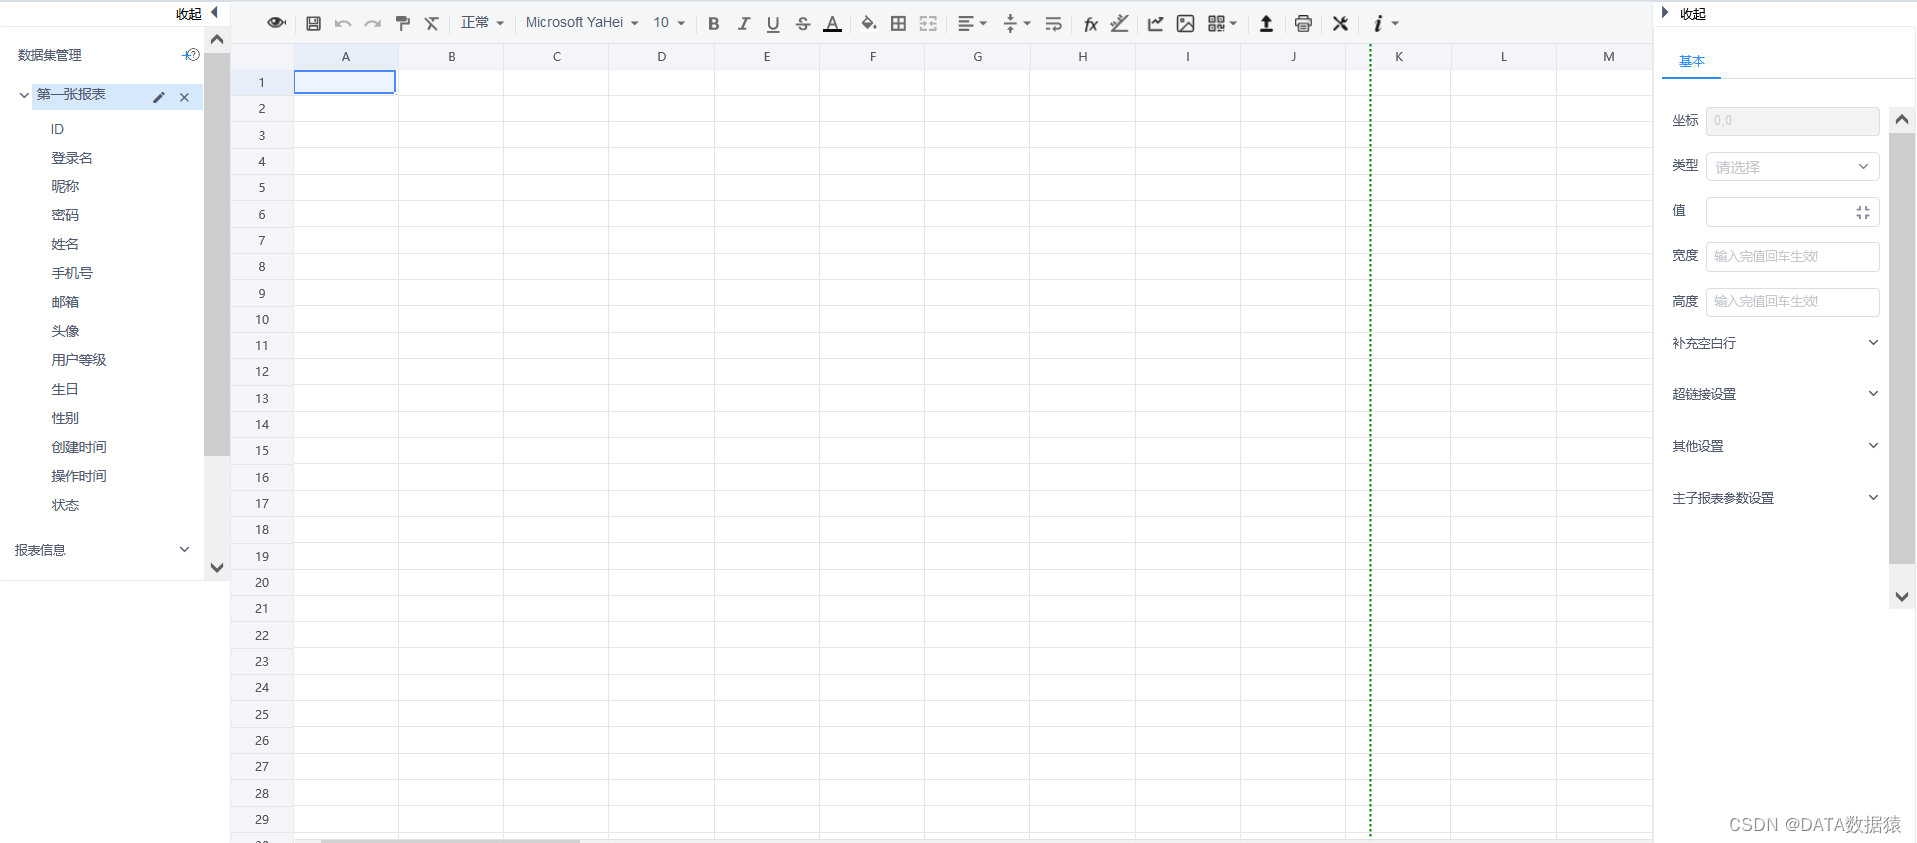Save the report with the disk icon
The width and height of the screenshot is (1917, 843).
click(x=313, y=23)
